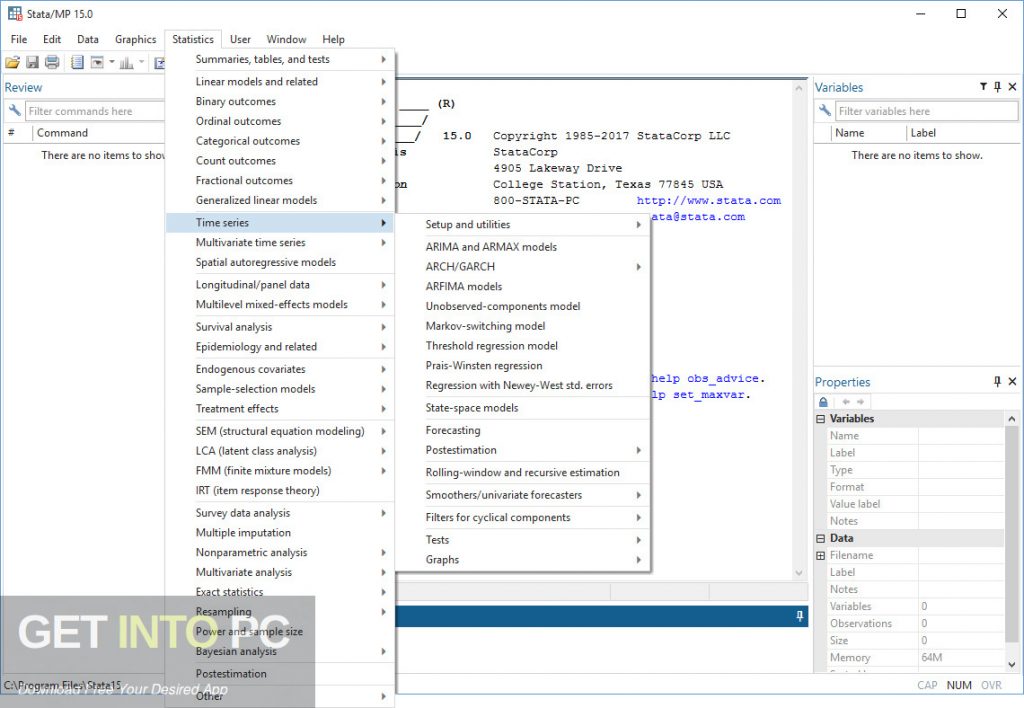
Task: Open the Log notebook toolbar icon
Action: tap(77, 63)
